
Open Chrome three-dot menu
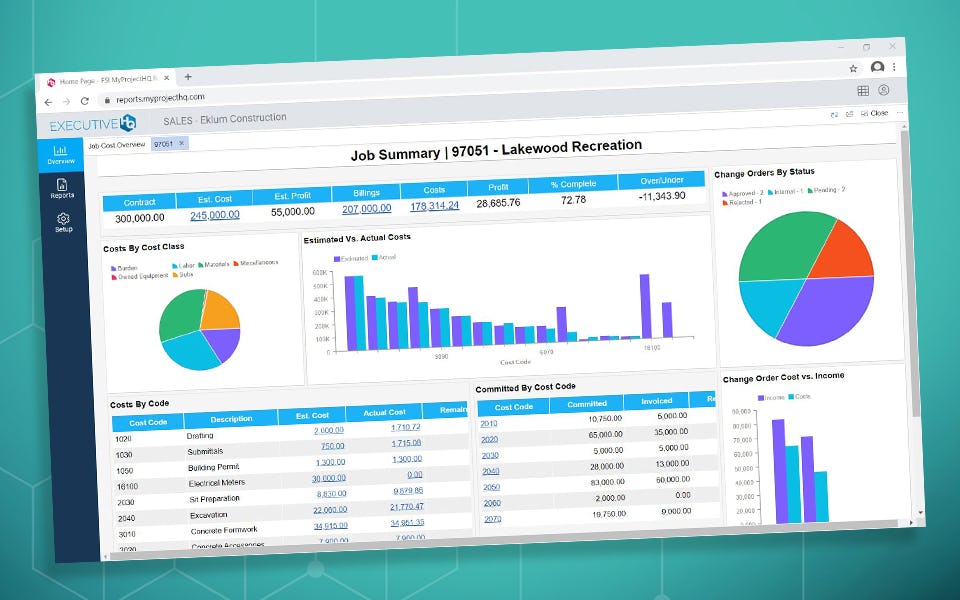[x=894, y=66]
